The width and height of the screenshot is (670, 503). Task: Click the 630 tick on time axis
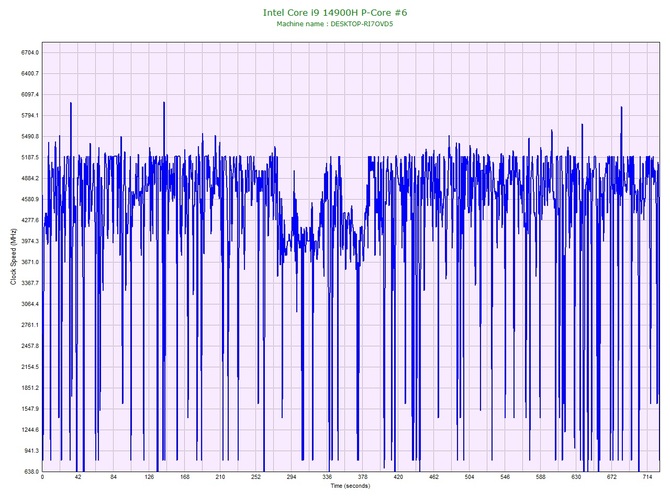tap(576, 477)
